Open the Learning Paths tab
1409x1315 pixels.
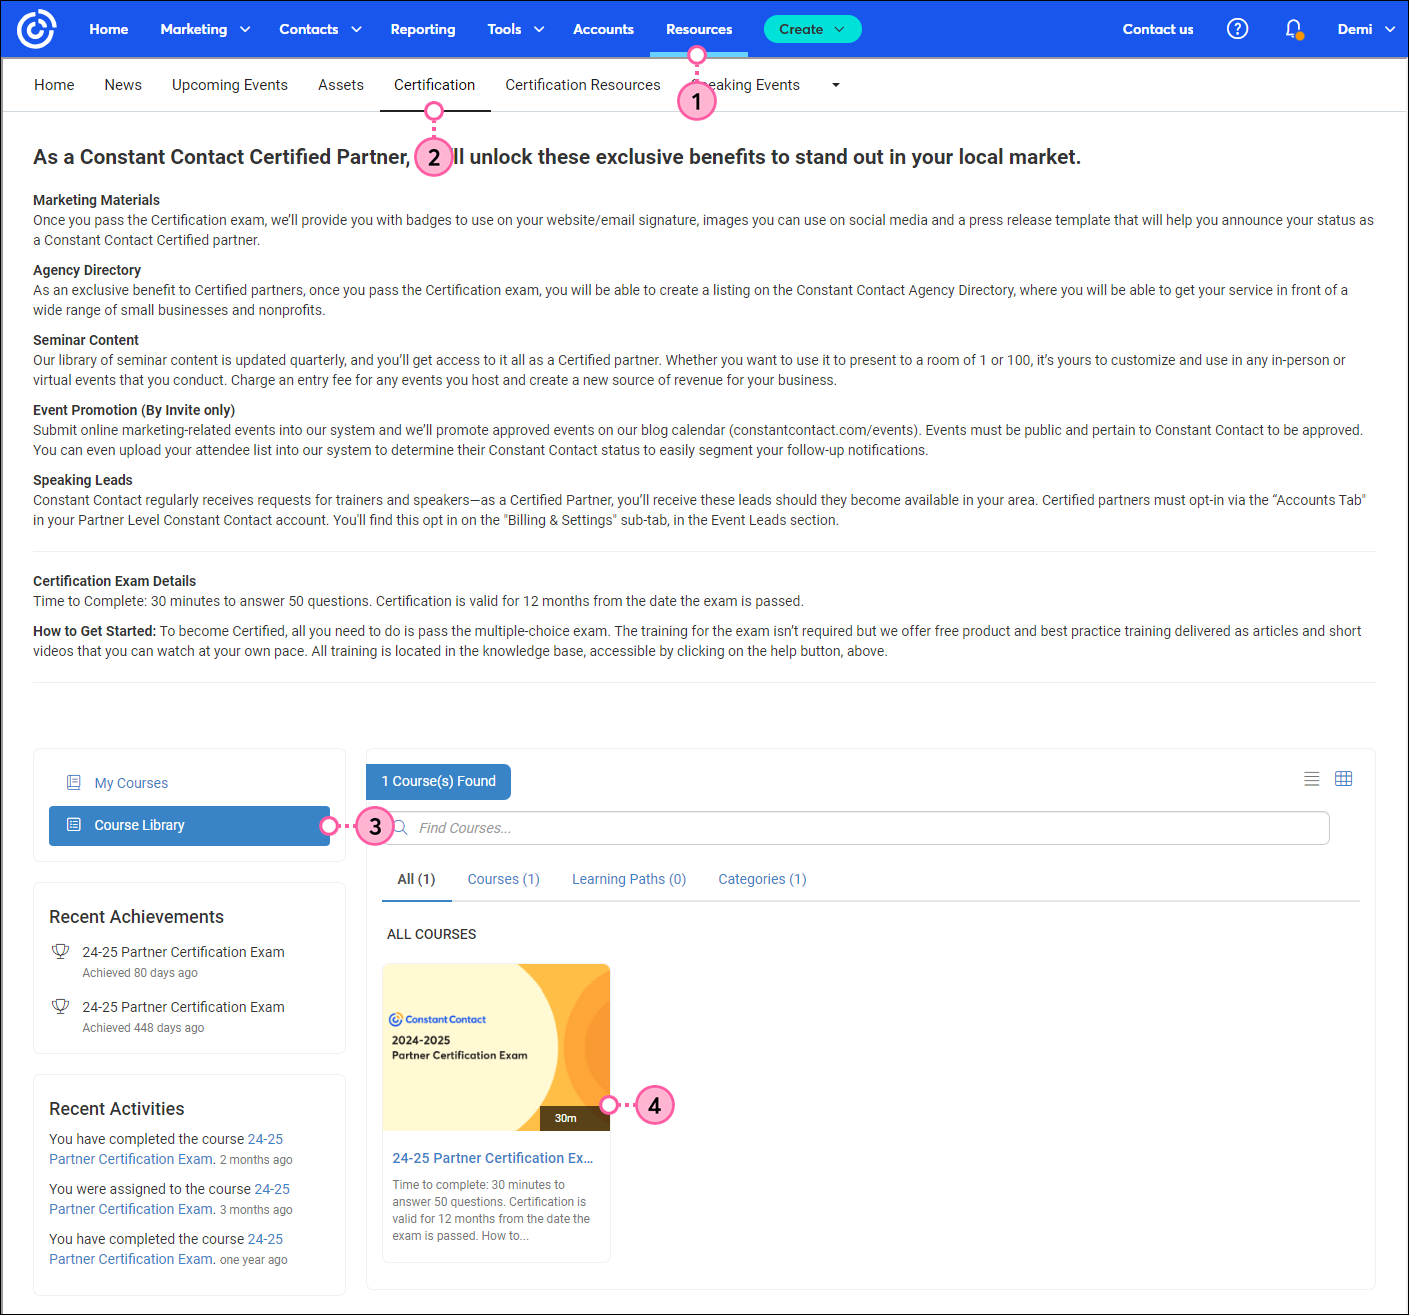(x=628, y=879)
